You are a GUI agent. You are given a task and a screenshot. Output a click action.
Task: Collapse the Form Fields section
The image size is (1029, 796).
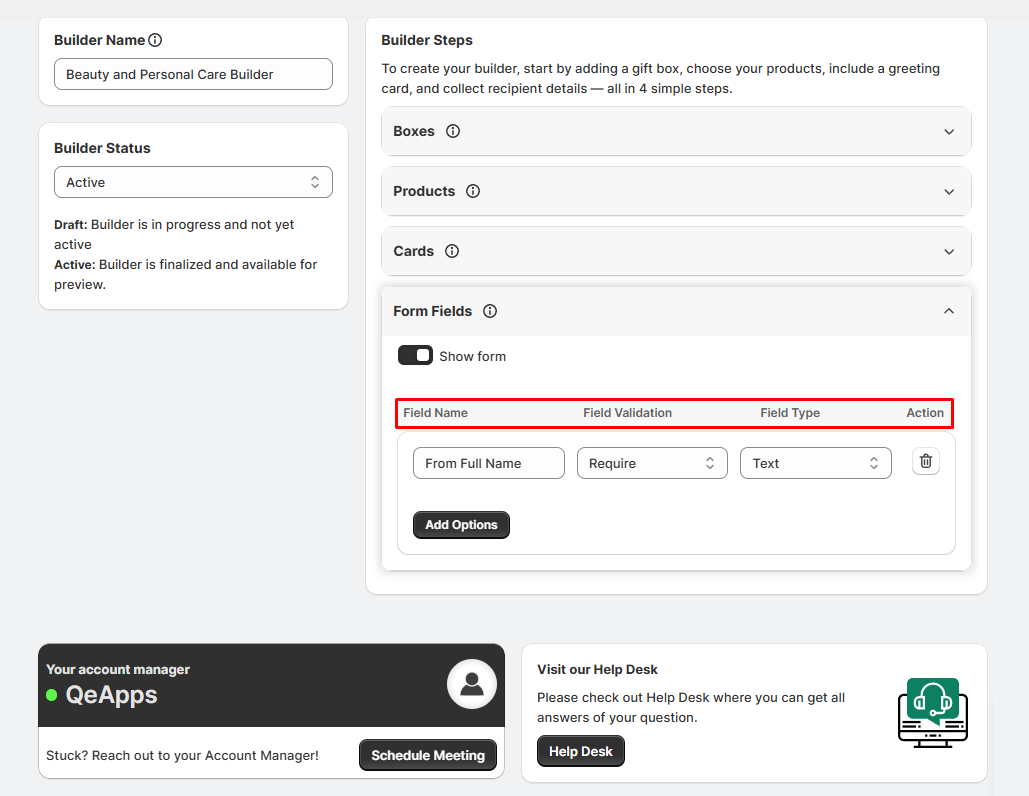[949, 311]
